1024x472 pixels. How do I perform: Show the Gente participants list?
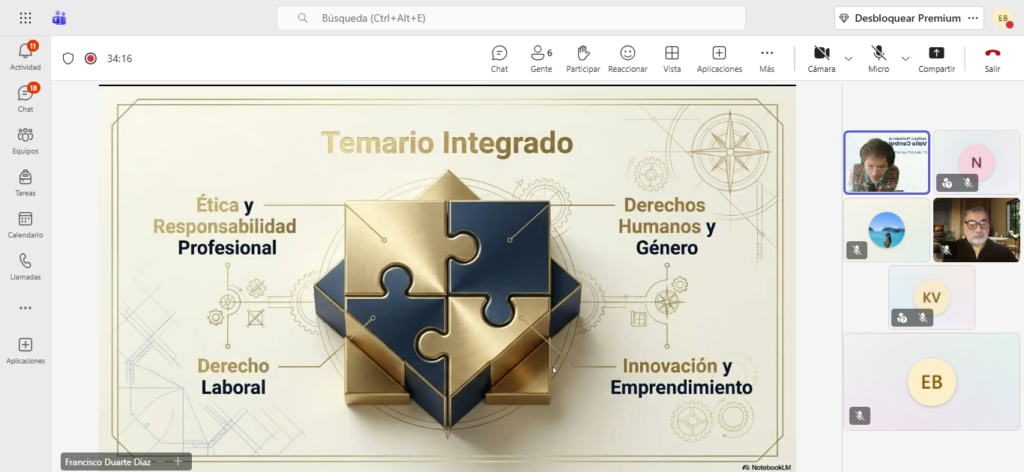tap(541, 58)
